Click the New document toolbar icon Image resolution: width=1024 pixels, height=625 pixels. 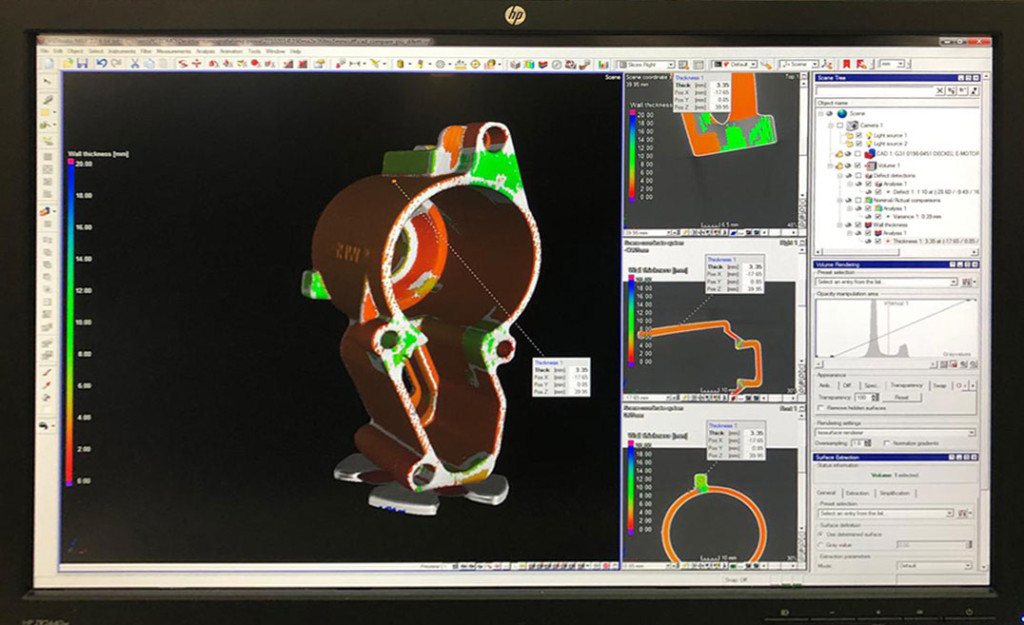(x=48, y=63)
